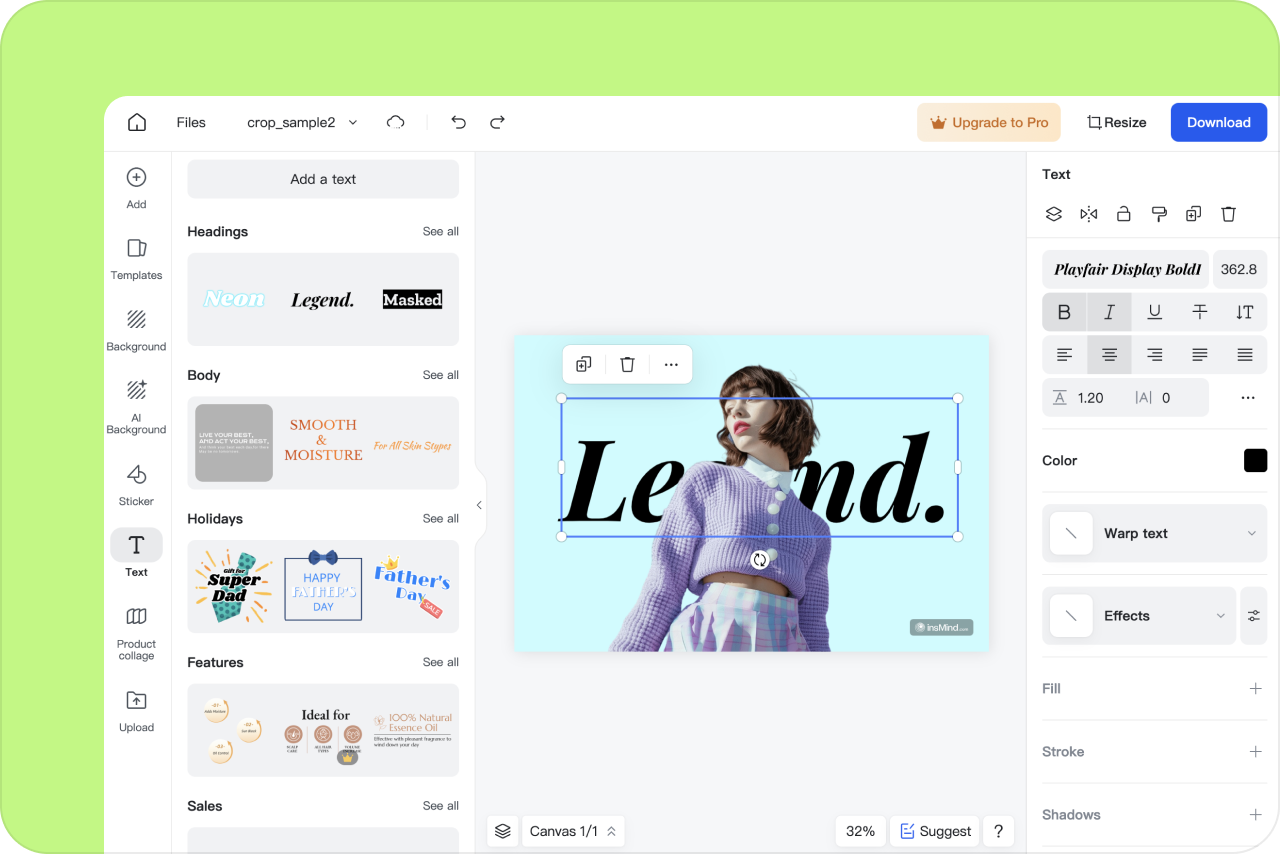Delete text using right panel trash icon
Viewport: 1280px width, 854px height.
1229,214
